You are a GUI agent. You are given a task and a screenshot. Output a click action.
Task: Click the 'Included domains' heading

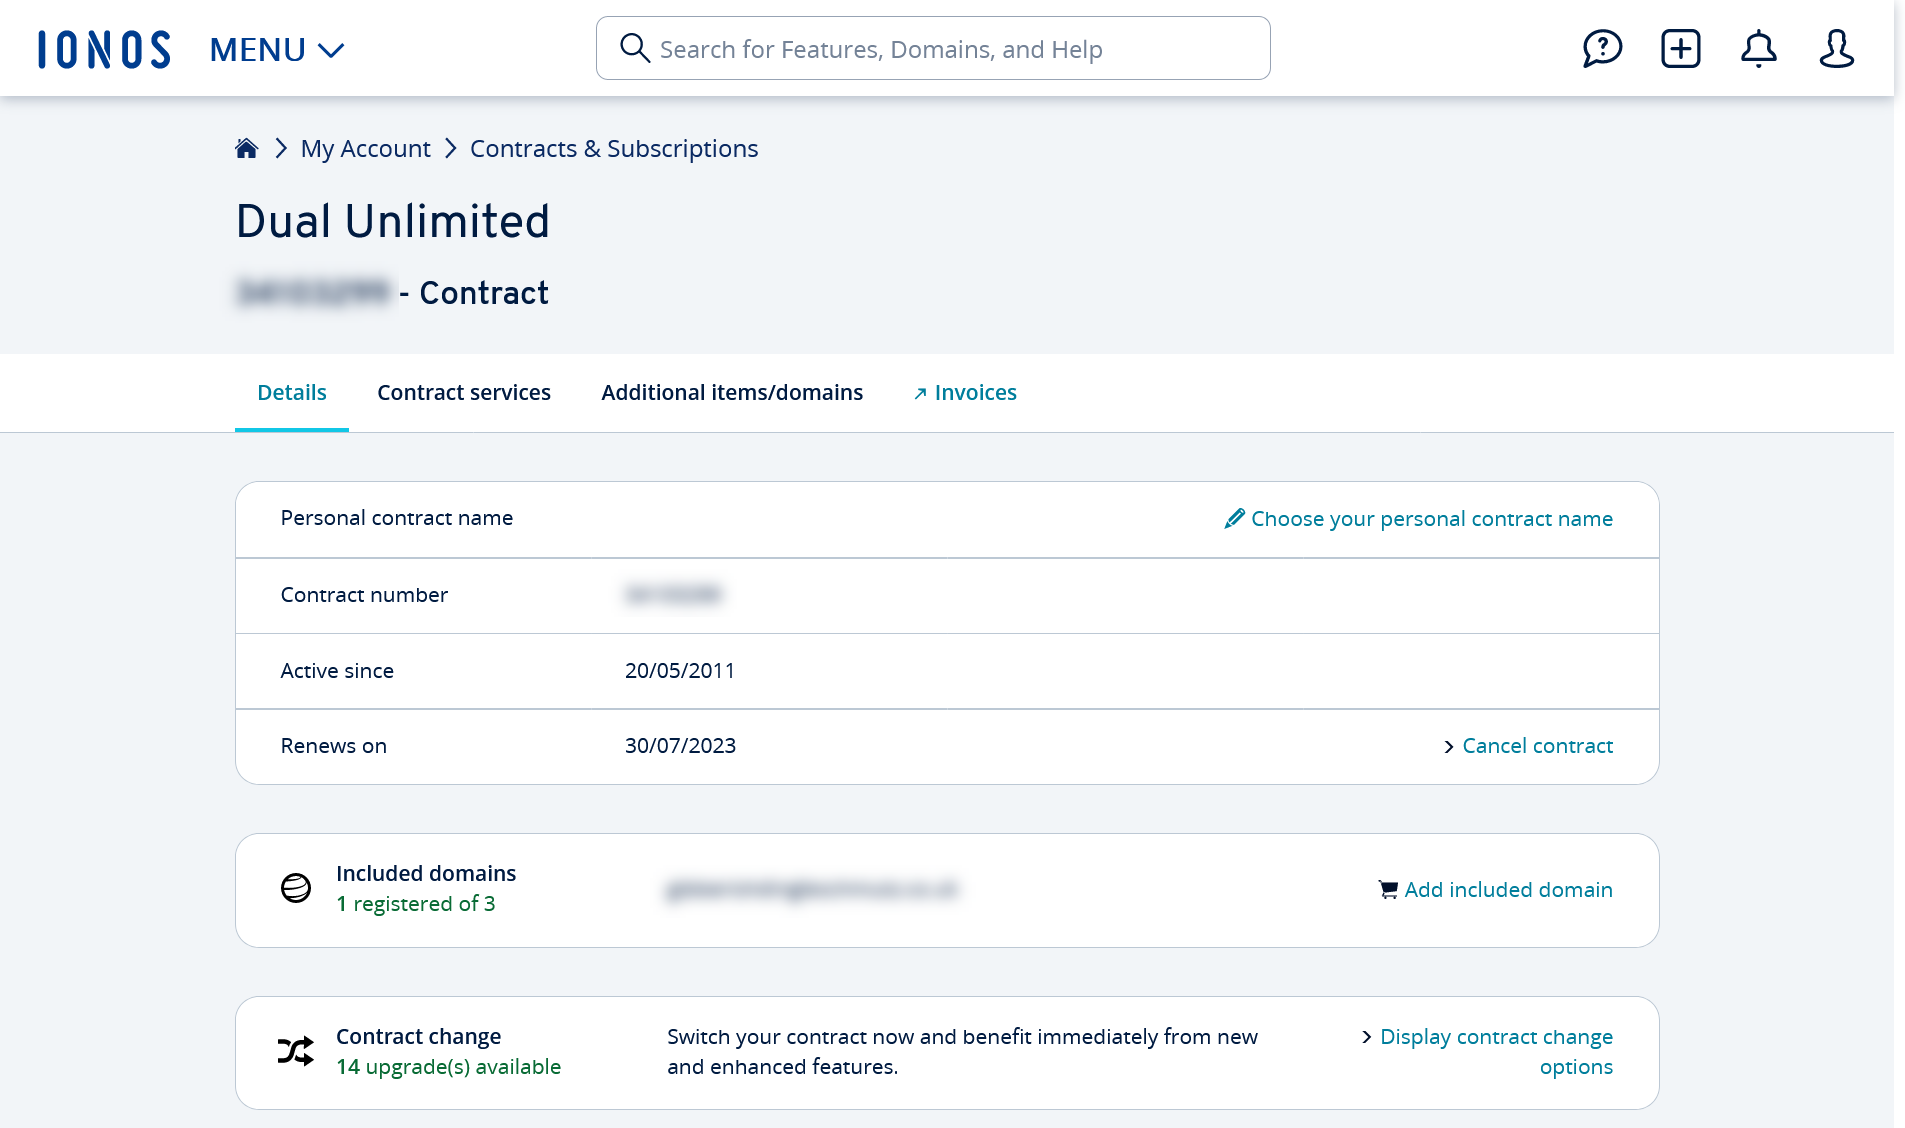click(426, 874)
